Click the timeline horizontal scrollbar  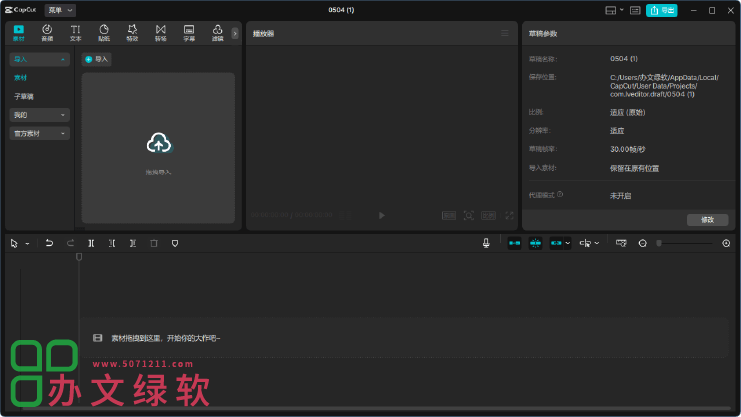[377, 408]
